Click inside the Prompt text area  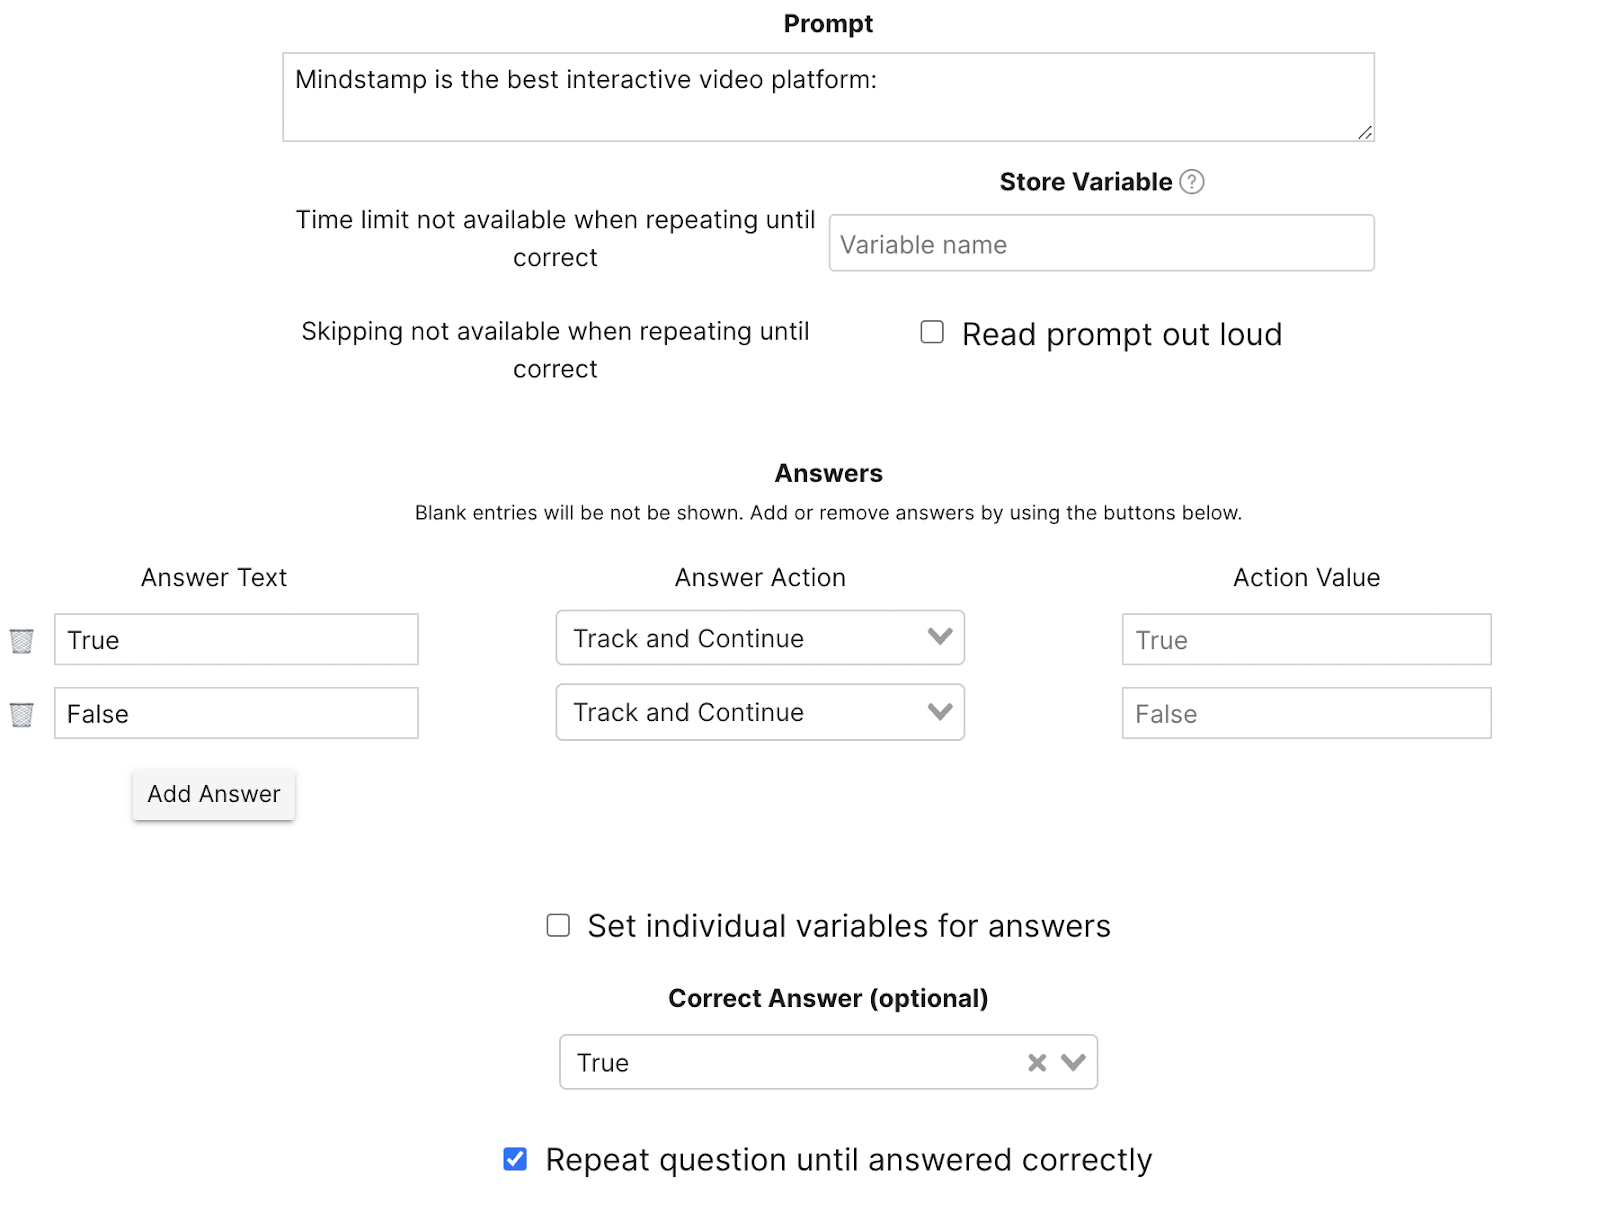pyautogui.click(x=828, y=95)
